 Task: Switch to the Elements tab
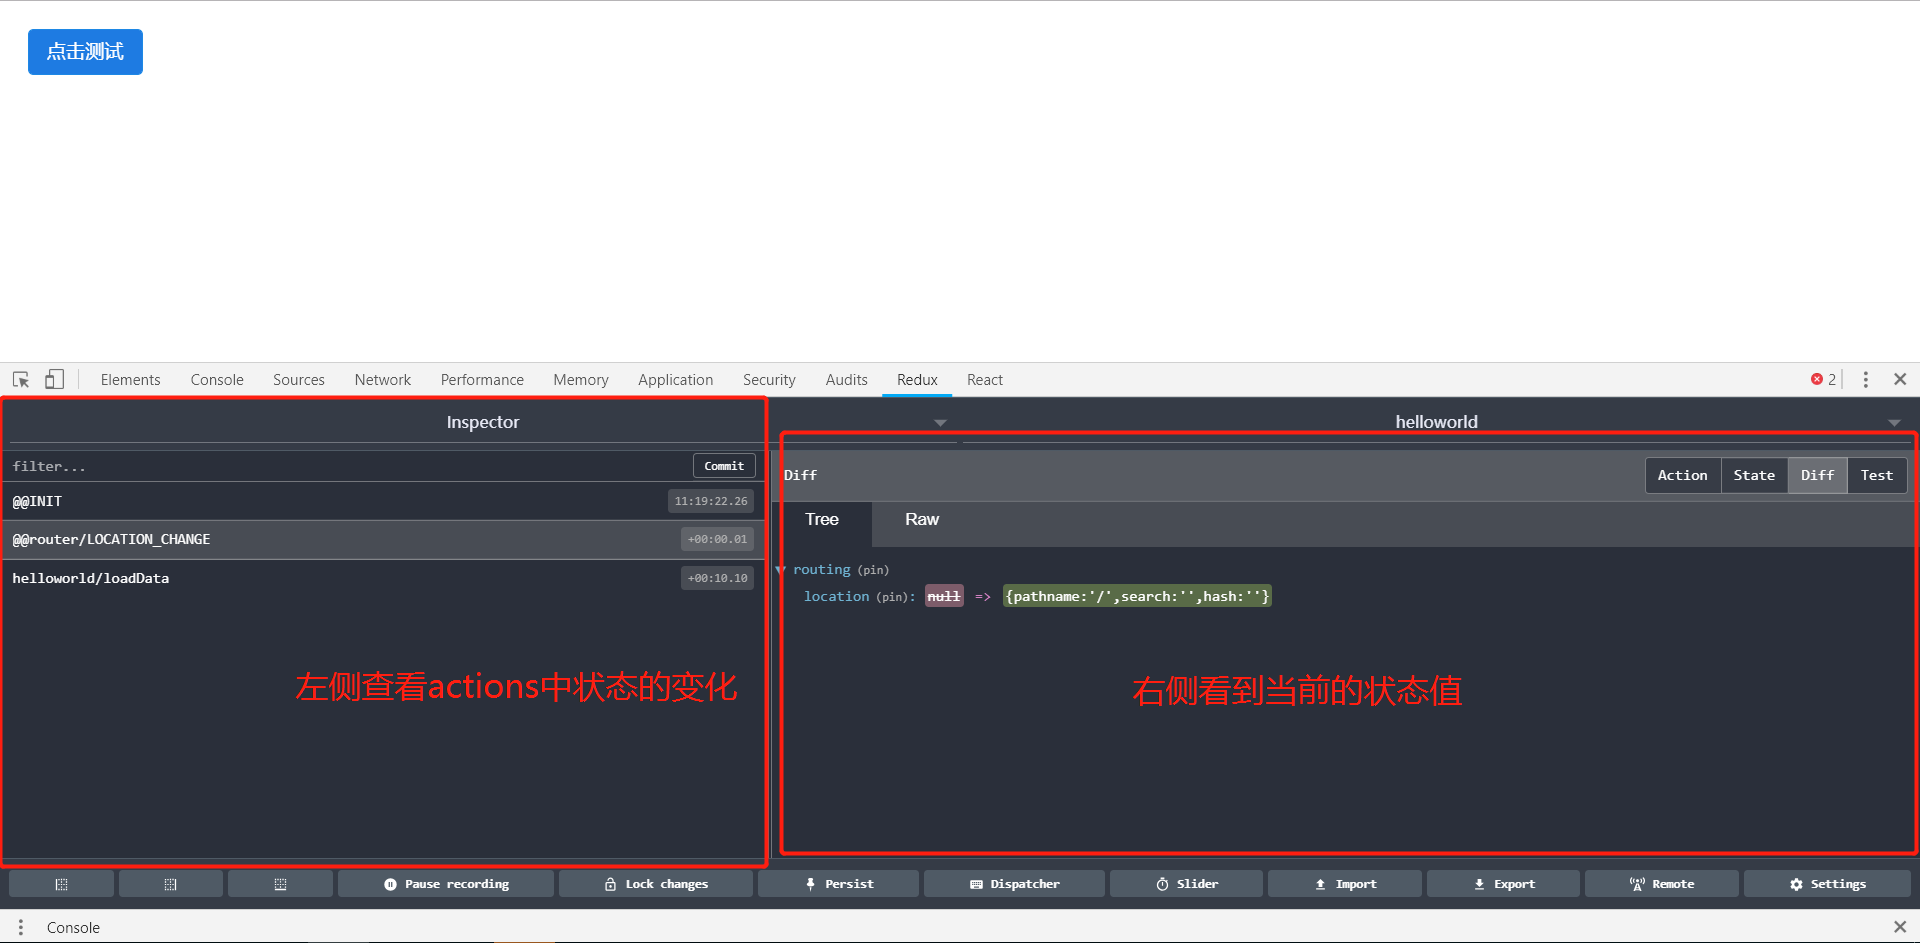click(130, 380)
